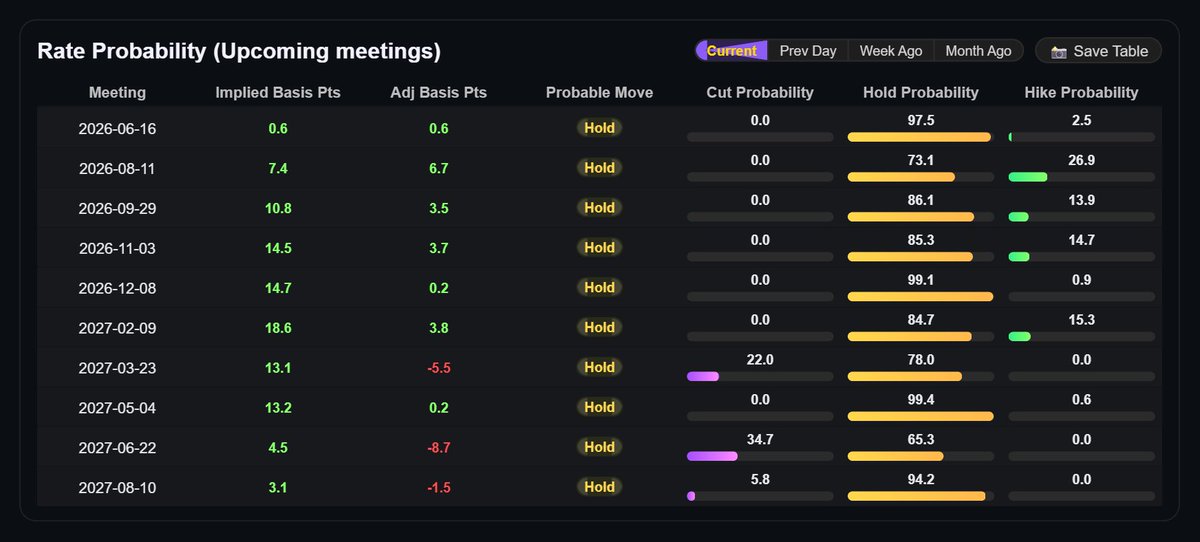Click the Hike Probability column header
Screen dimensions: 1200x542
(x=1081, y=92)
